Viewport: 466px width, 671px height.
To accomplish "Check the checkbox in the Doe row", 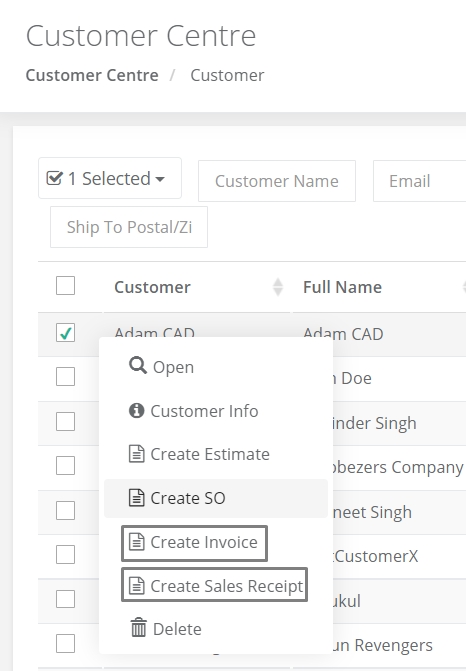I will 65,377.
